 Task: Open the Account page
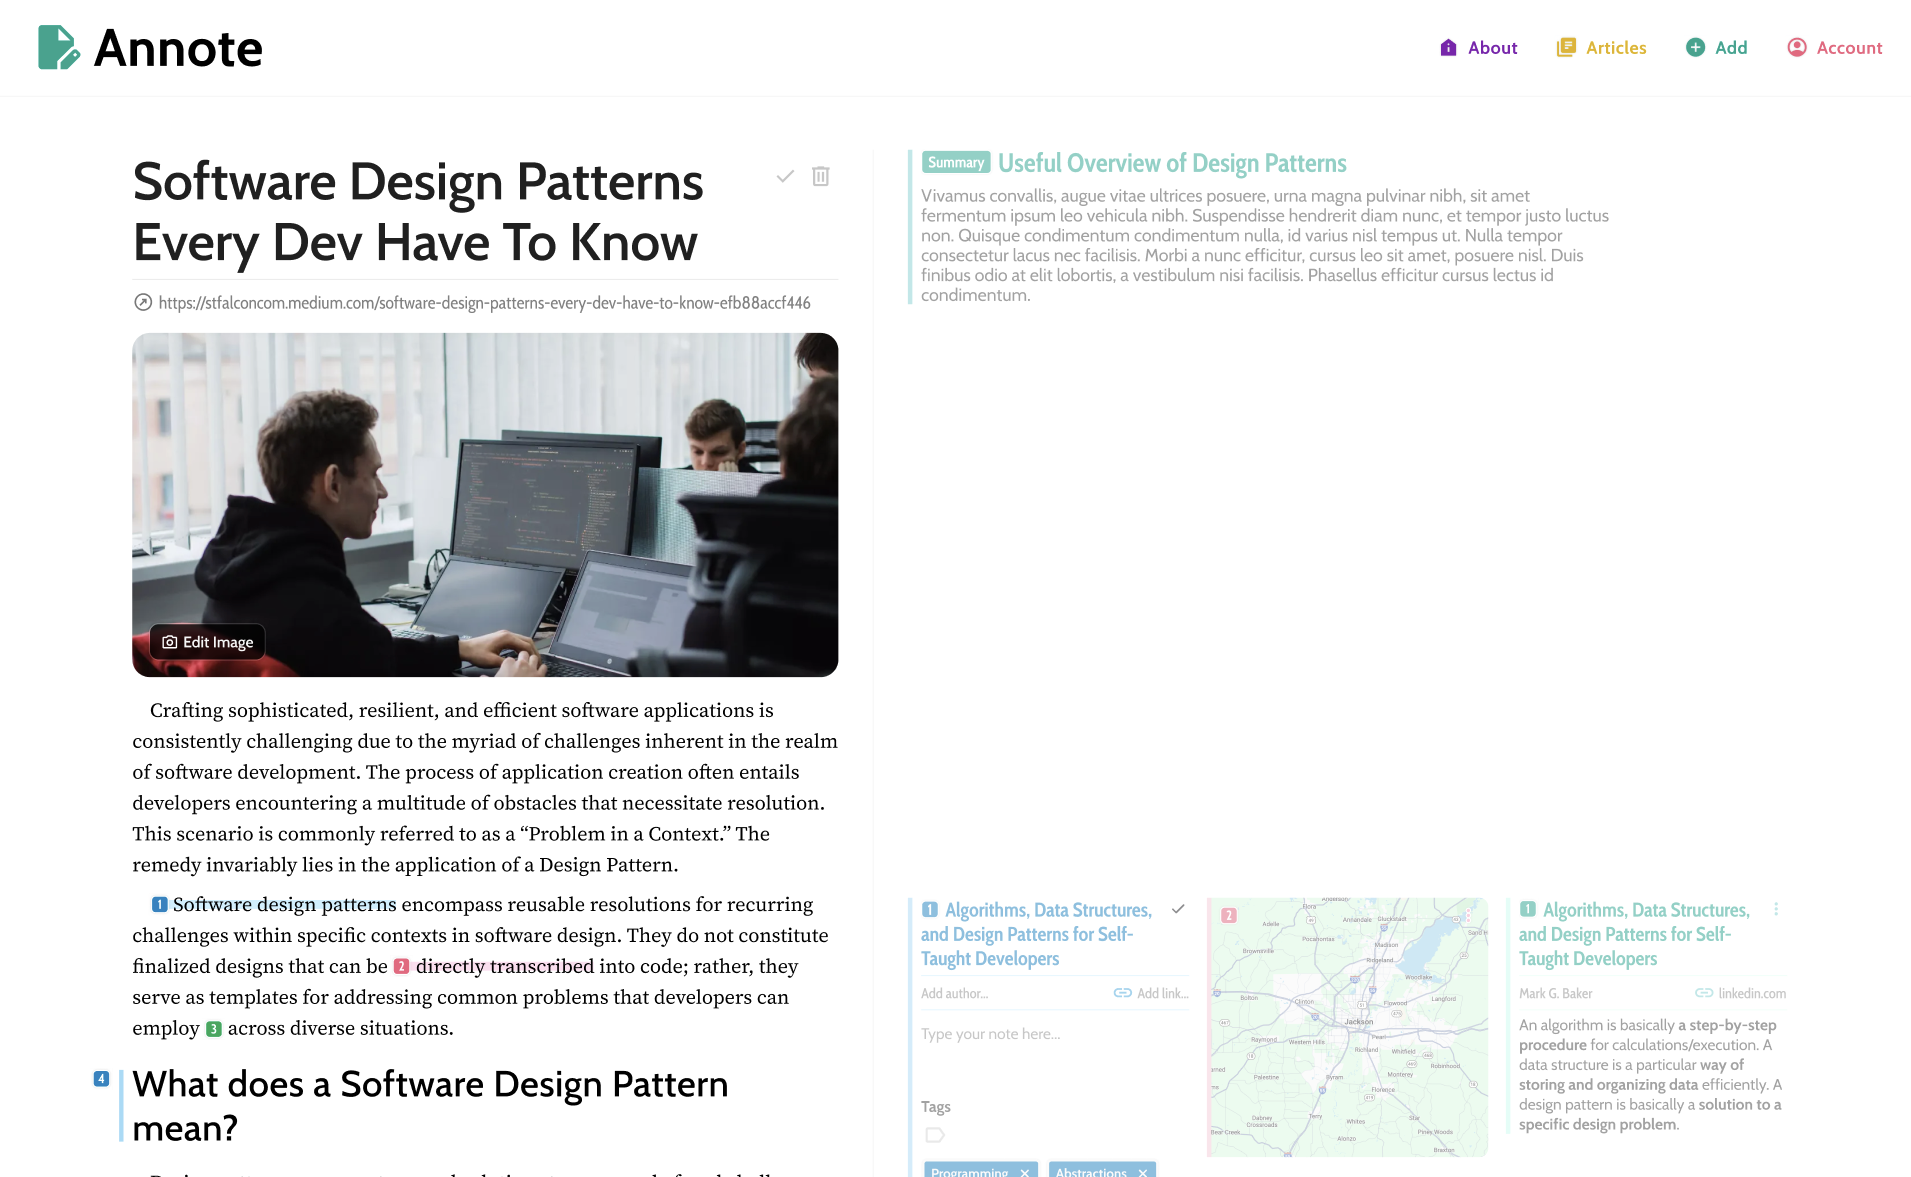(x=1834, y=48)
